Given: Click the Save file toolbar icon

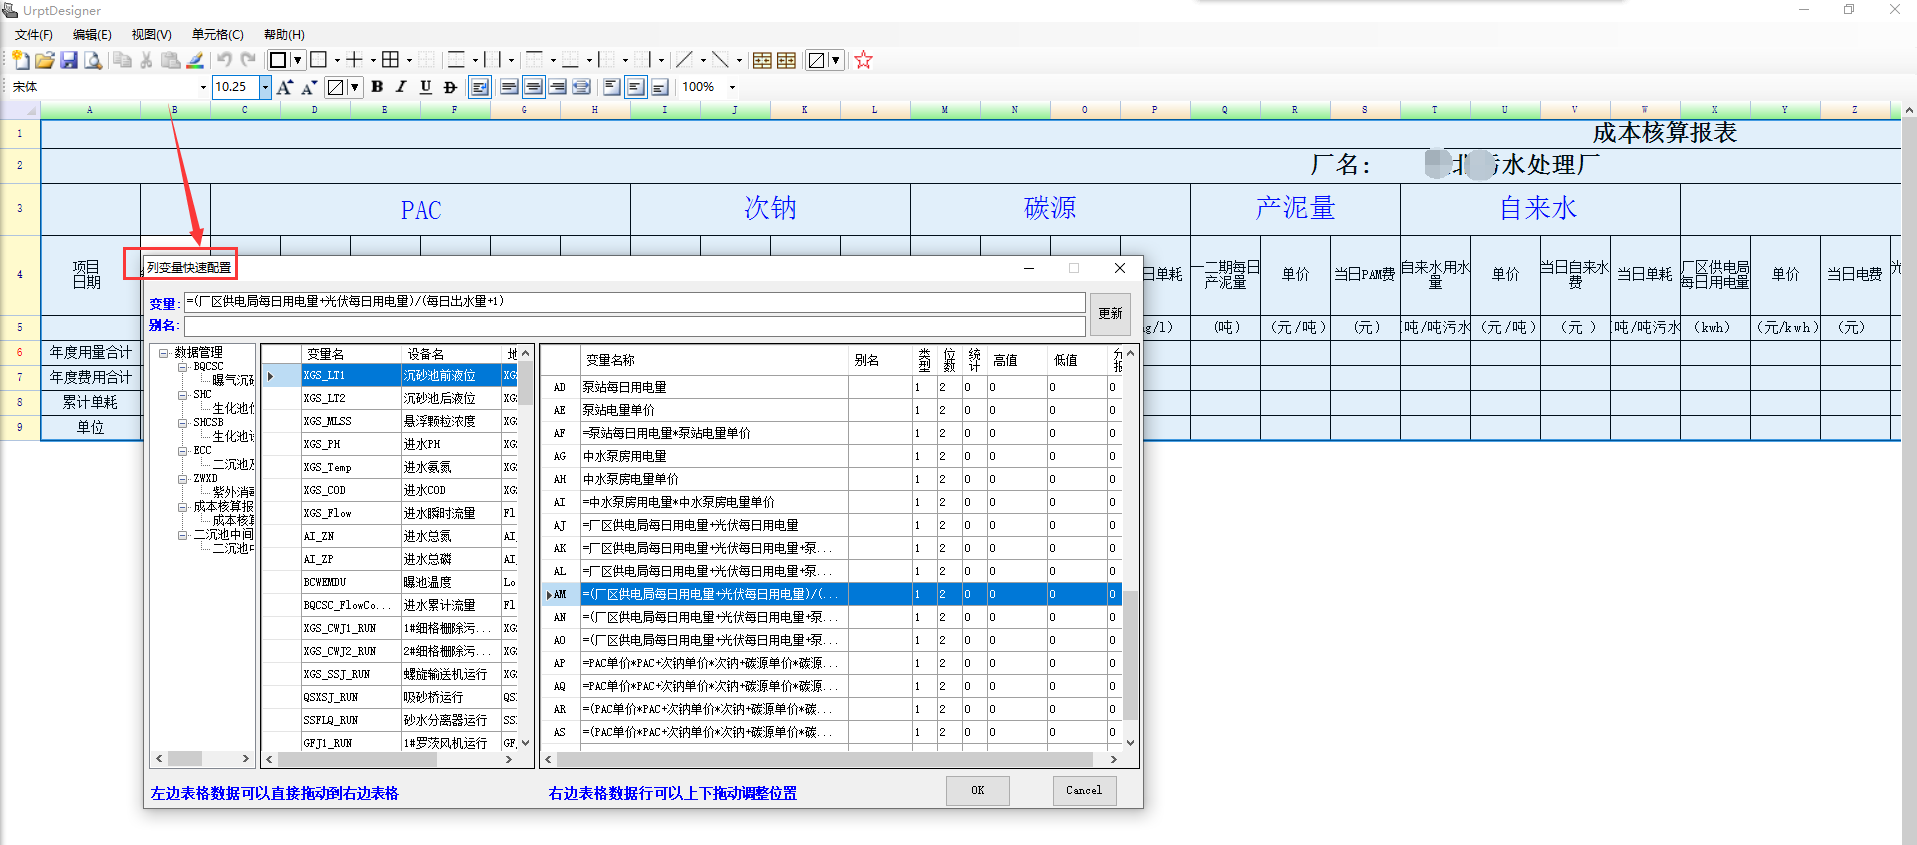Looking at the screenshot, I should coord(69,61).
